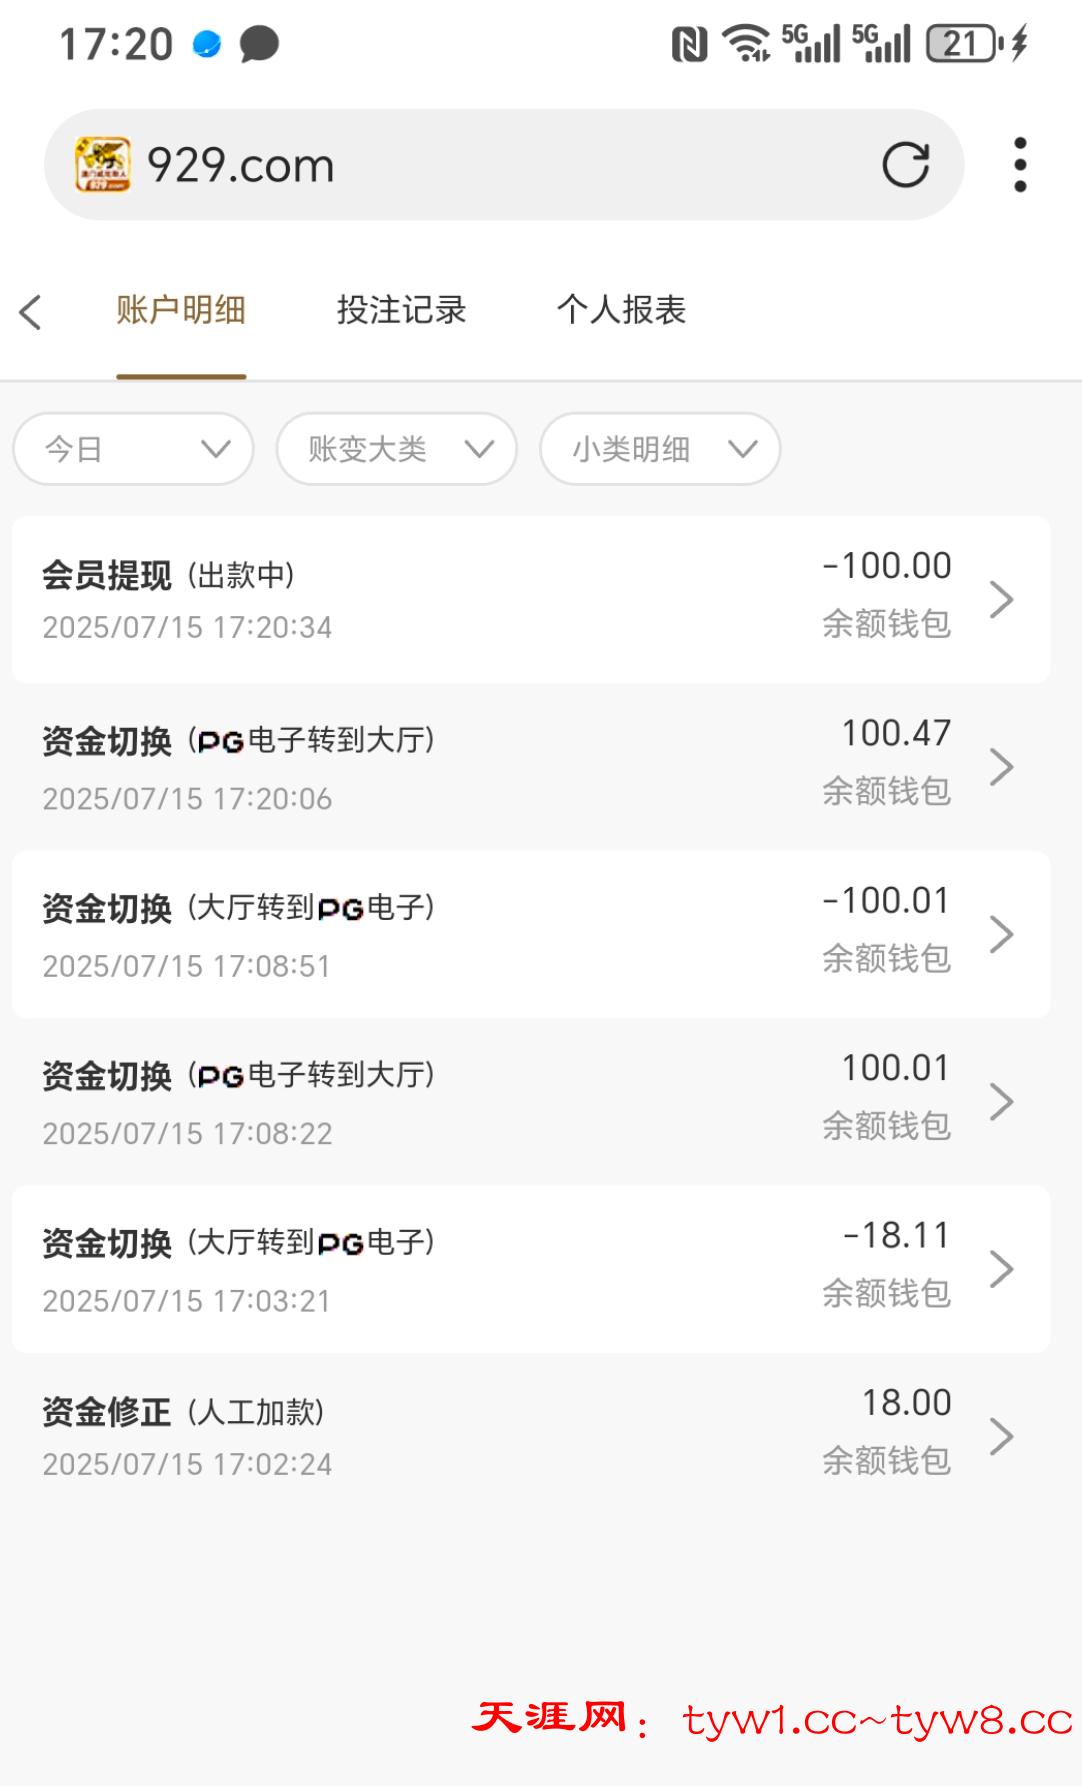Tap the Wi-Fi status icon
Image resolution: width=1082 pixels, height=1786 pixels.
746,45
